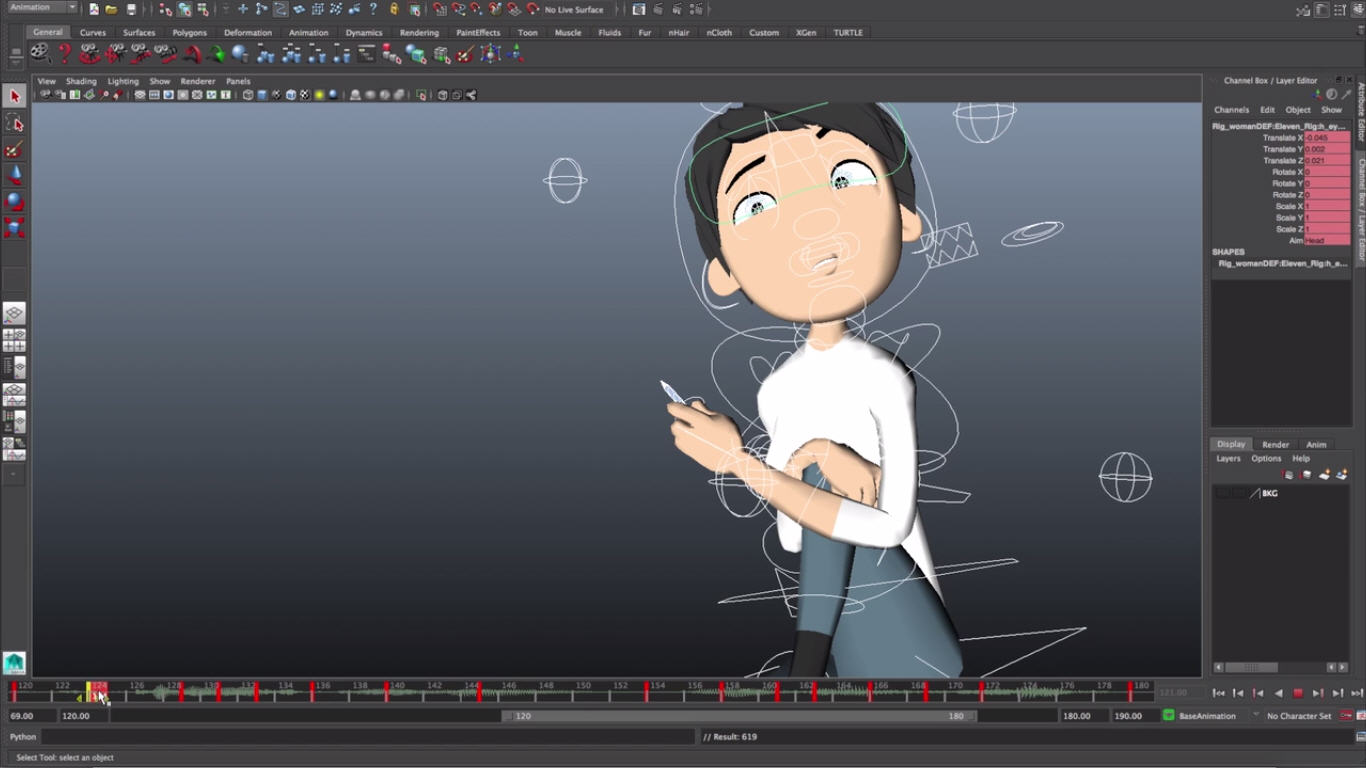This screenshot has width=1366, height=768.
Task: Click the lock icon in status line
Action: point(394,9)
